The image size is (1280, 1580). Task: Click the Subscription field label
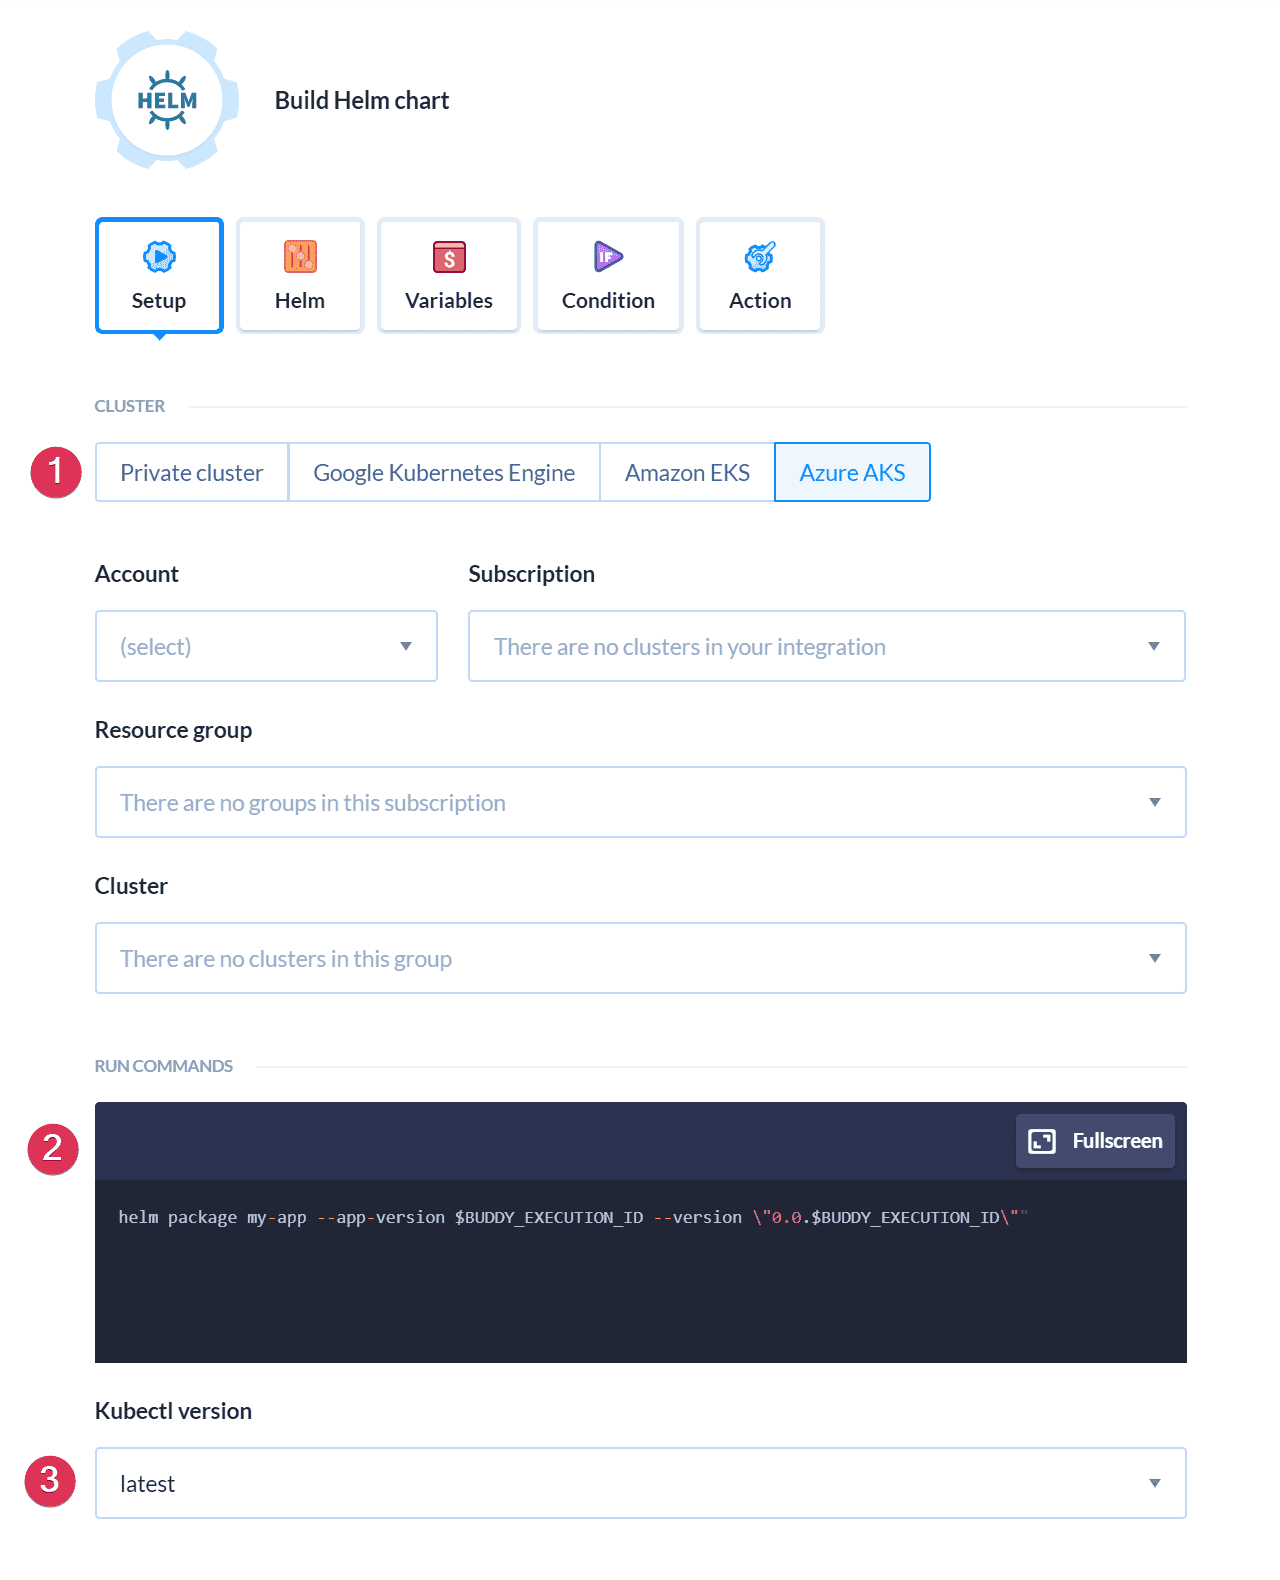click(532, 574)
